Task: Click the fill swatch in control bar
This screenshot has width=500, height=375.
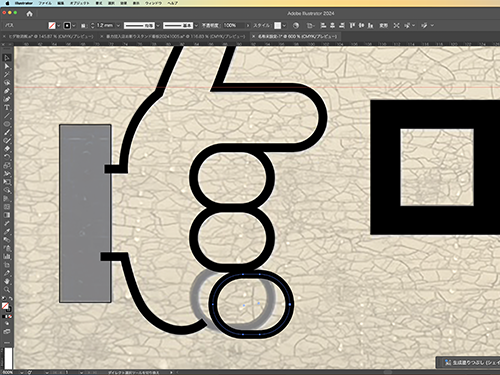Action: coord(52,25)
